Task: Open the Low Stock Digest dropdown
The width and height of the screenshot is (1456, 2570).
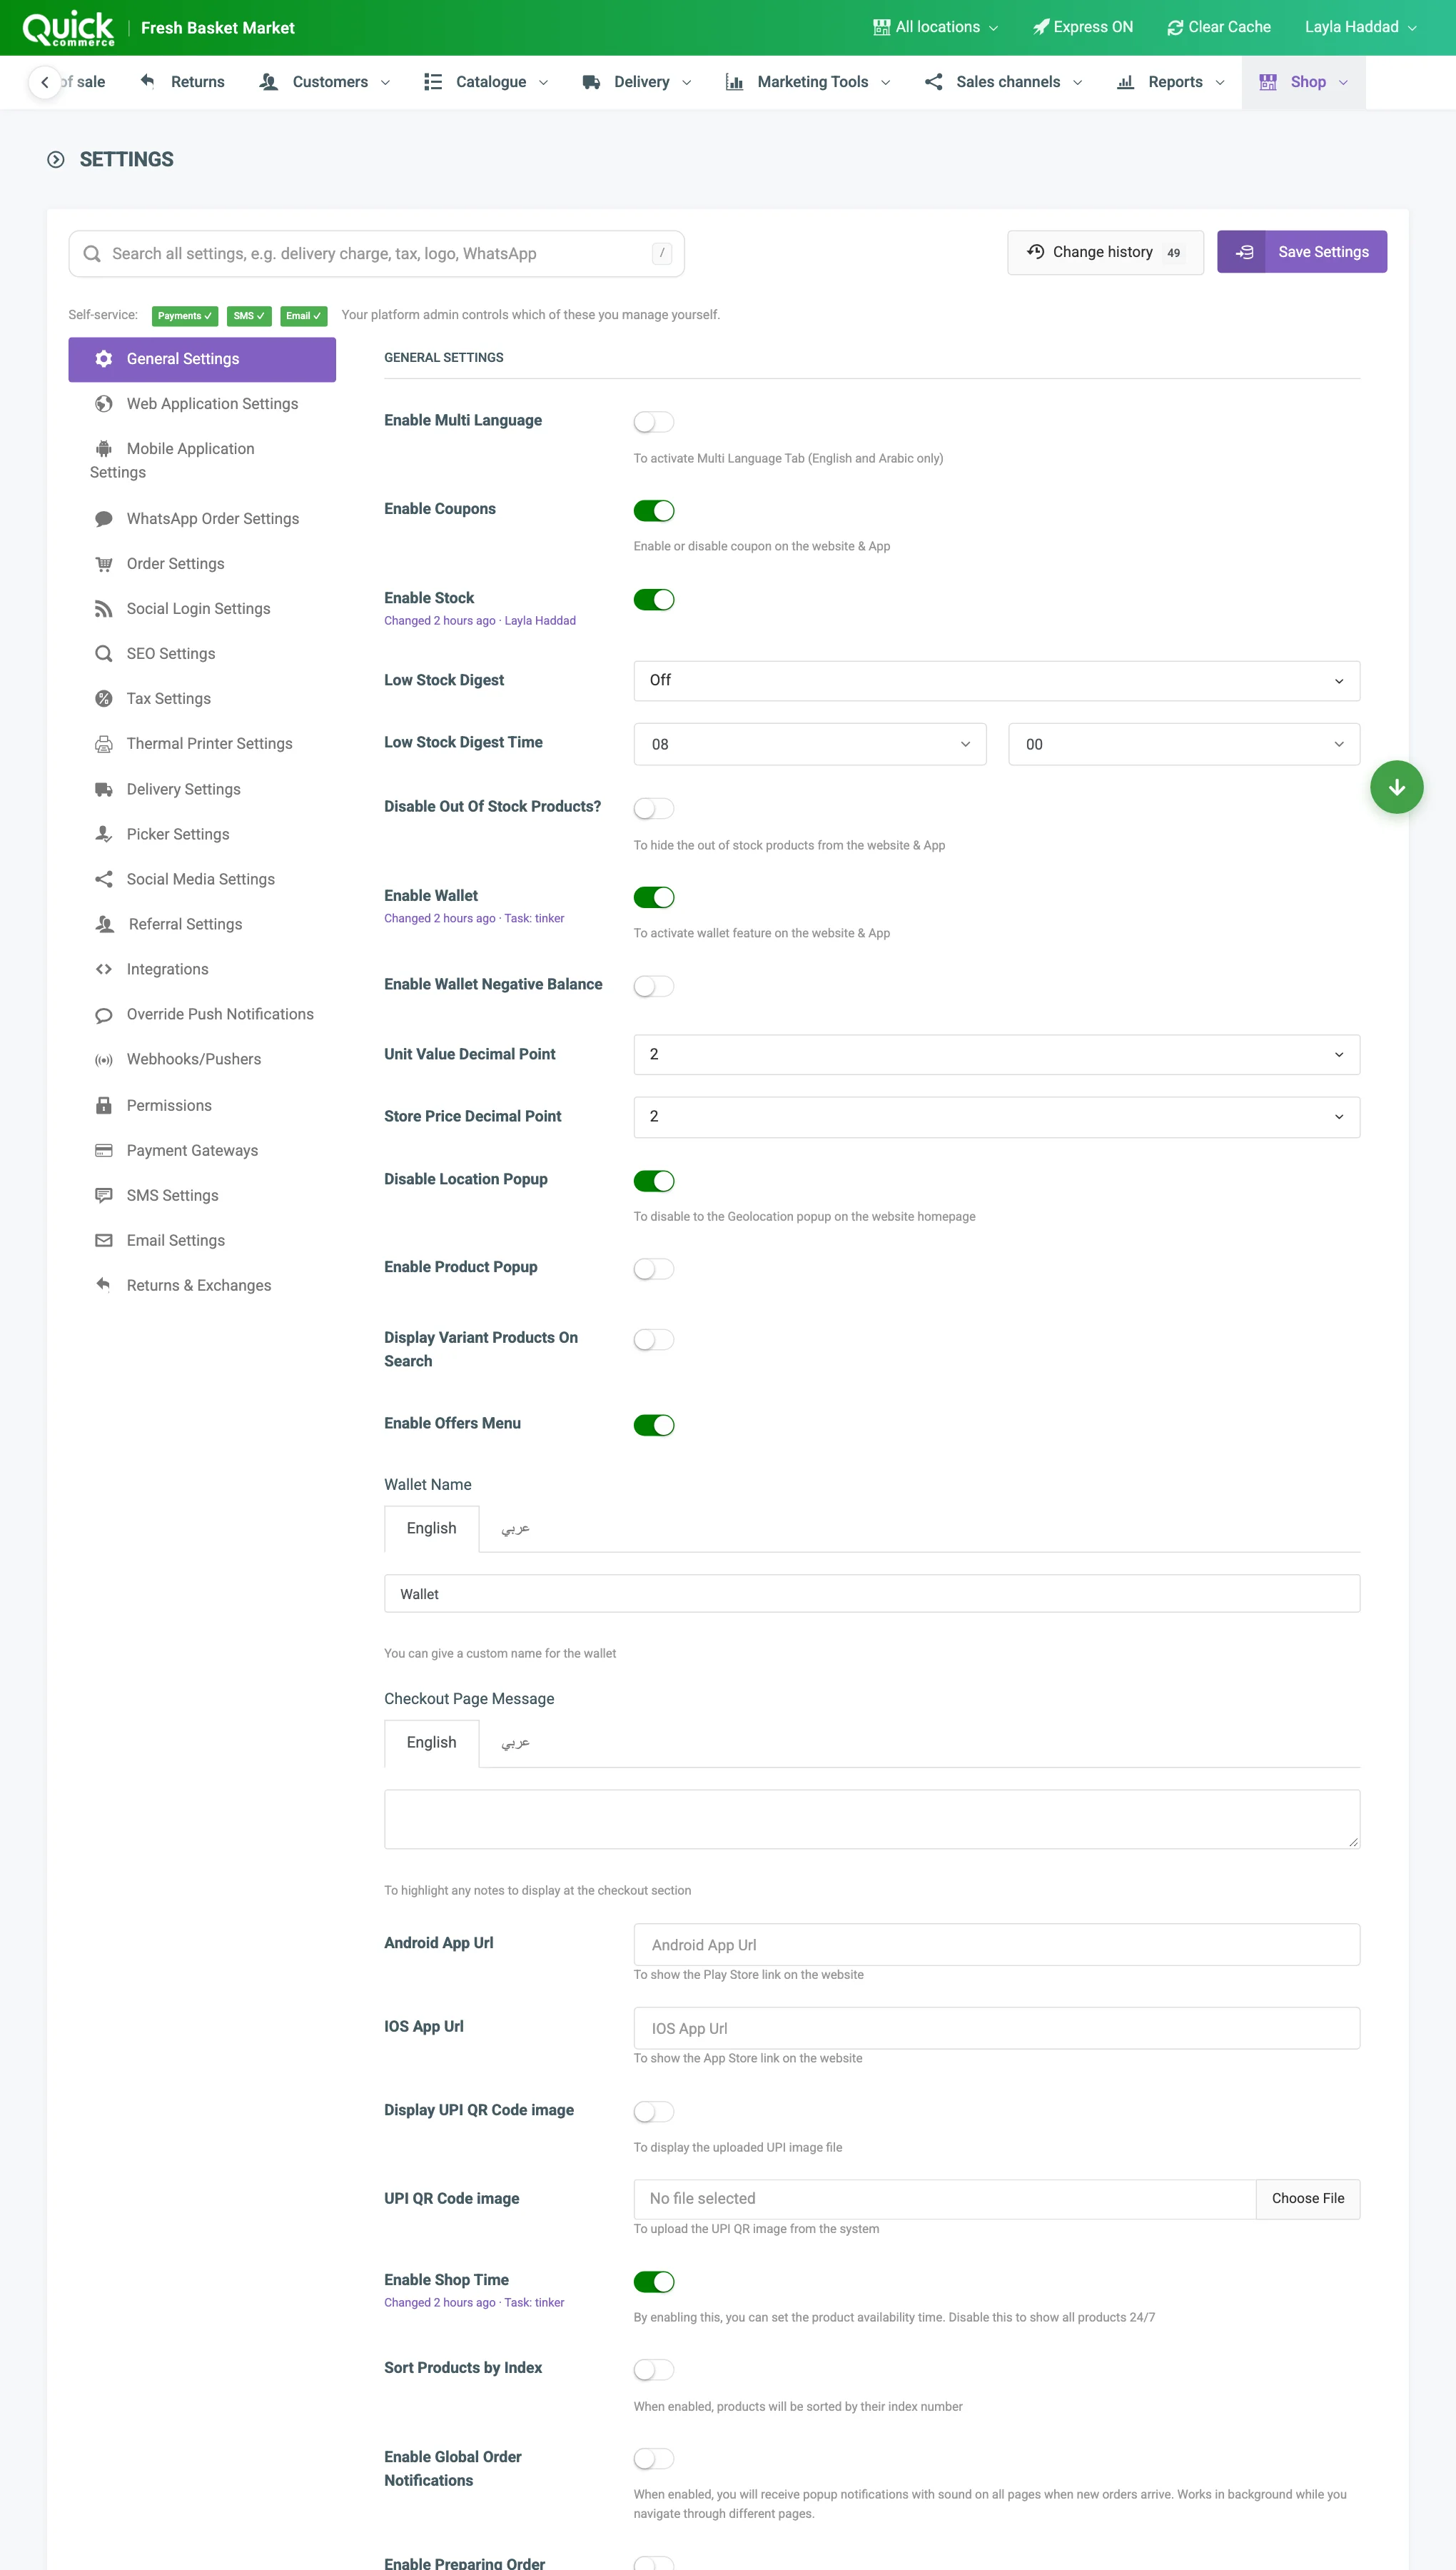Action: tap(996, 681)
